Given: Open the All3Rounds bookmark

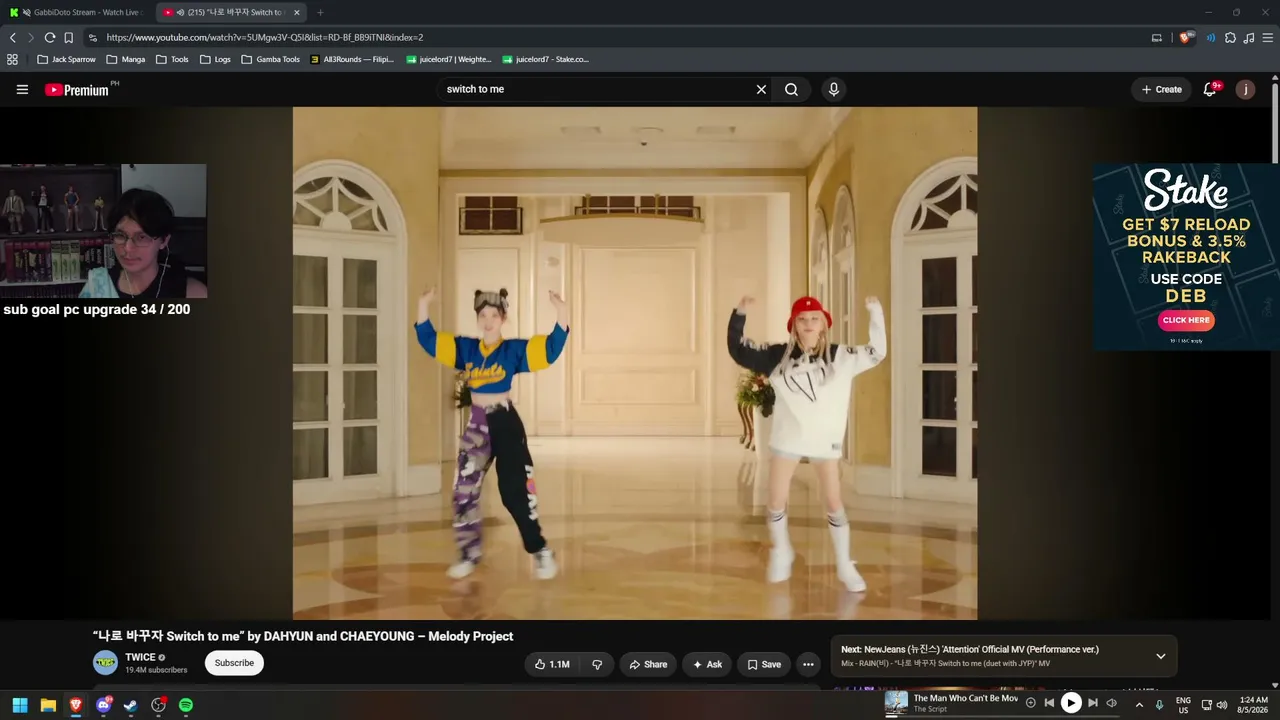Looking at the screenshot, I should click(352, 60).
